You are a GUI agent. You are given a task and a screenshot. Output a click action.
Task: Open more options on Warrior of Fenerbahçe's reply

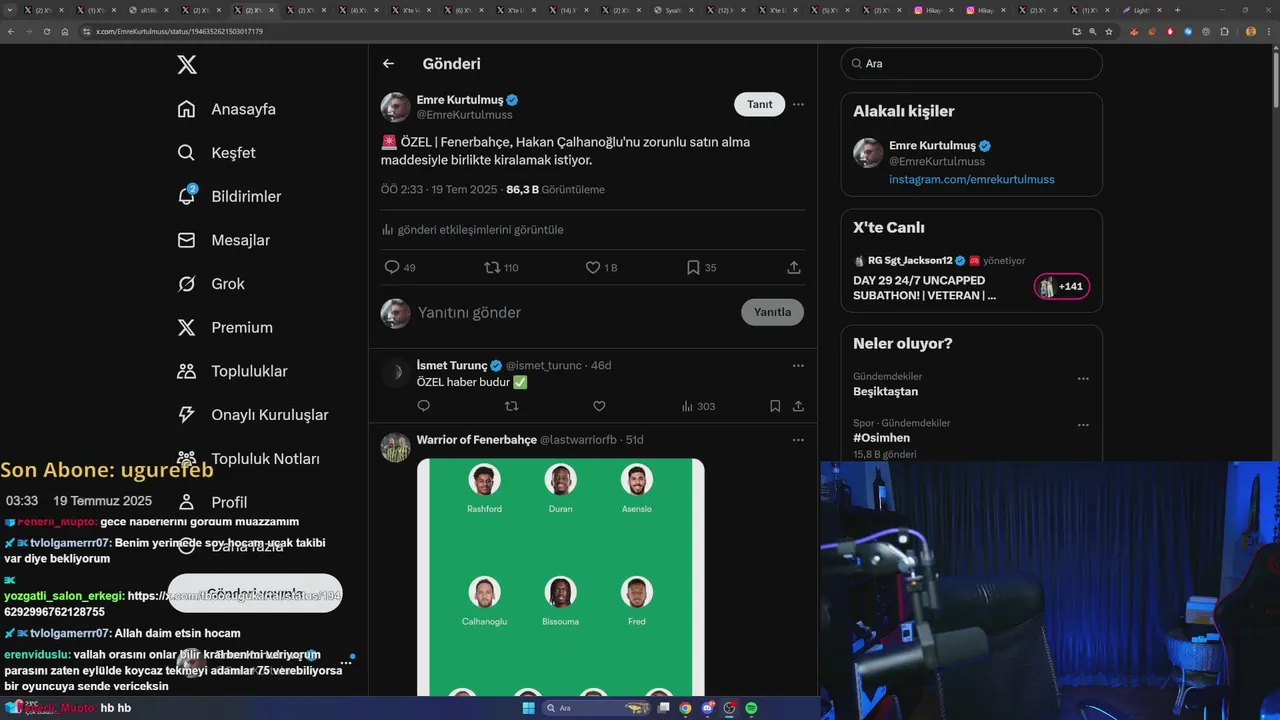(798, 440)
